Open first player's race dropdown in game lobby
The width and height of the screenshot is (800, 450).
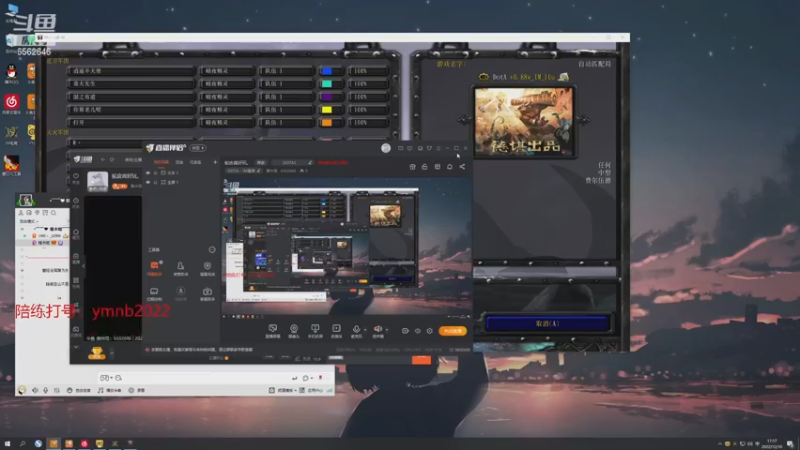coord(227,71)
